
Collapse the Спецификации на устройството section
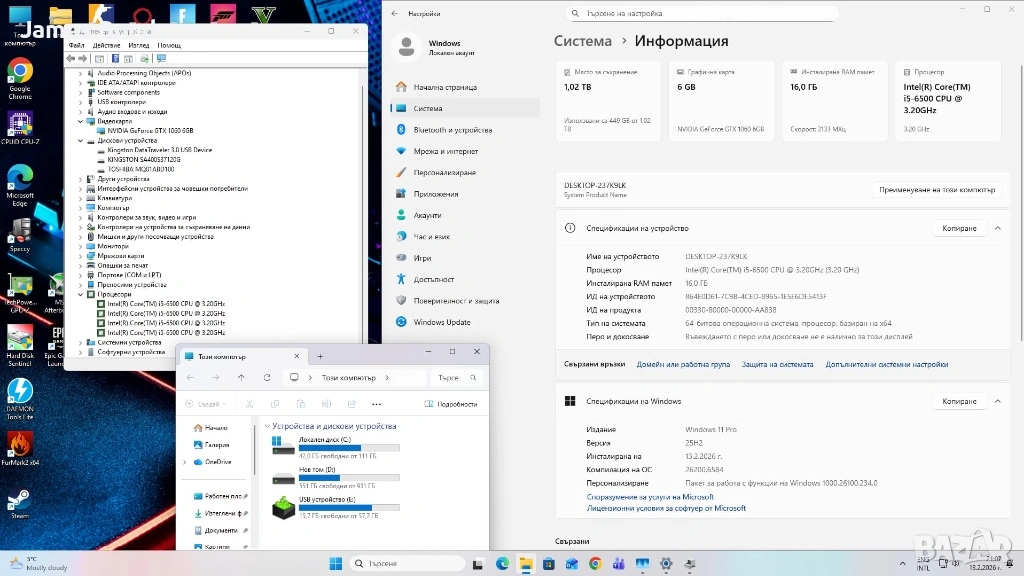click(x=996, y=229)
